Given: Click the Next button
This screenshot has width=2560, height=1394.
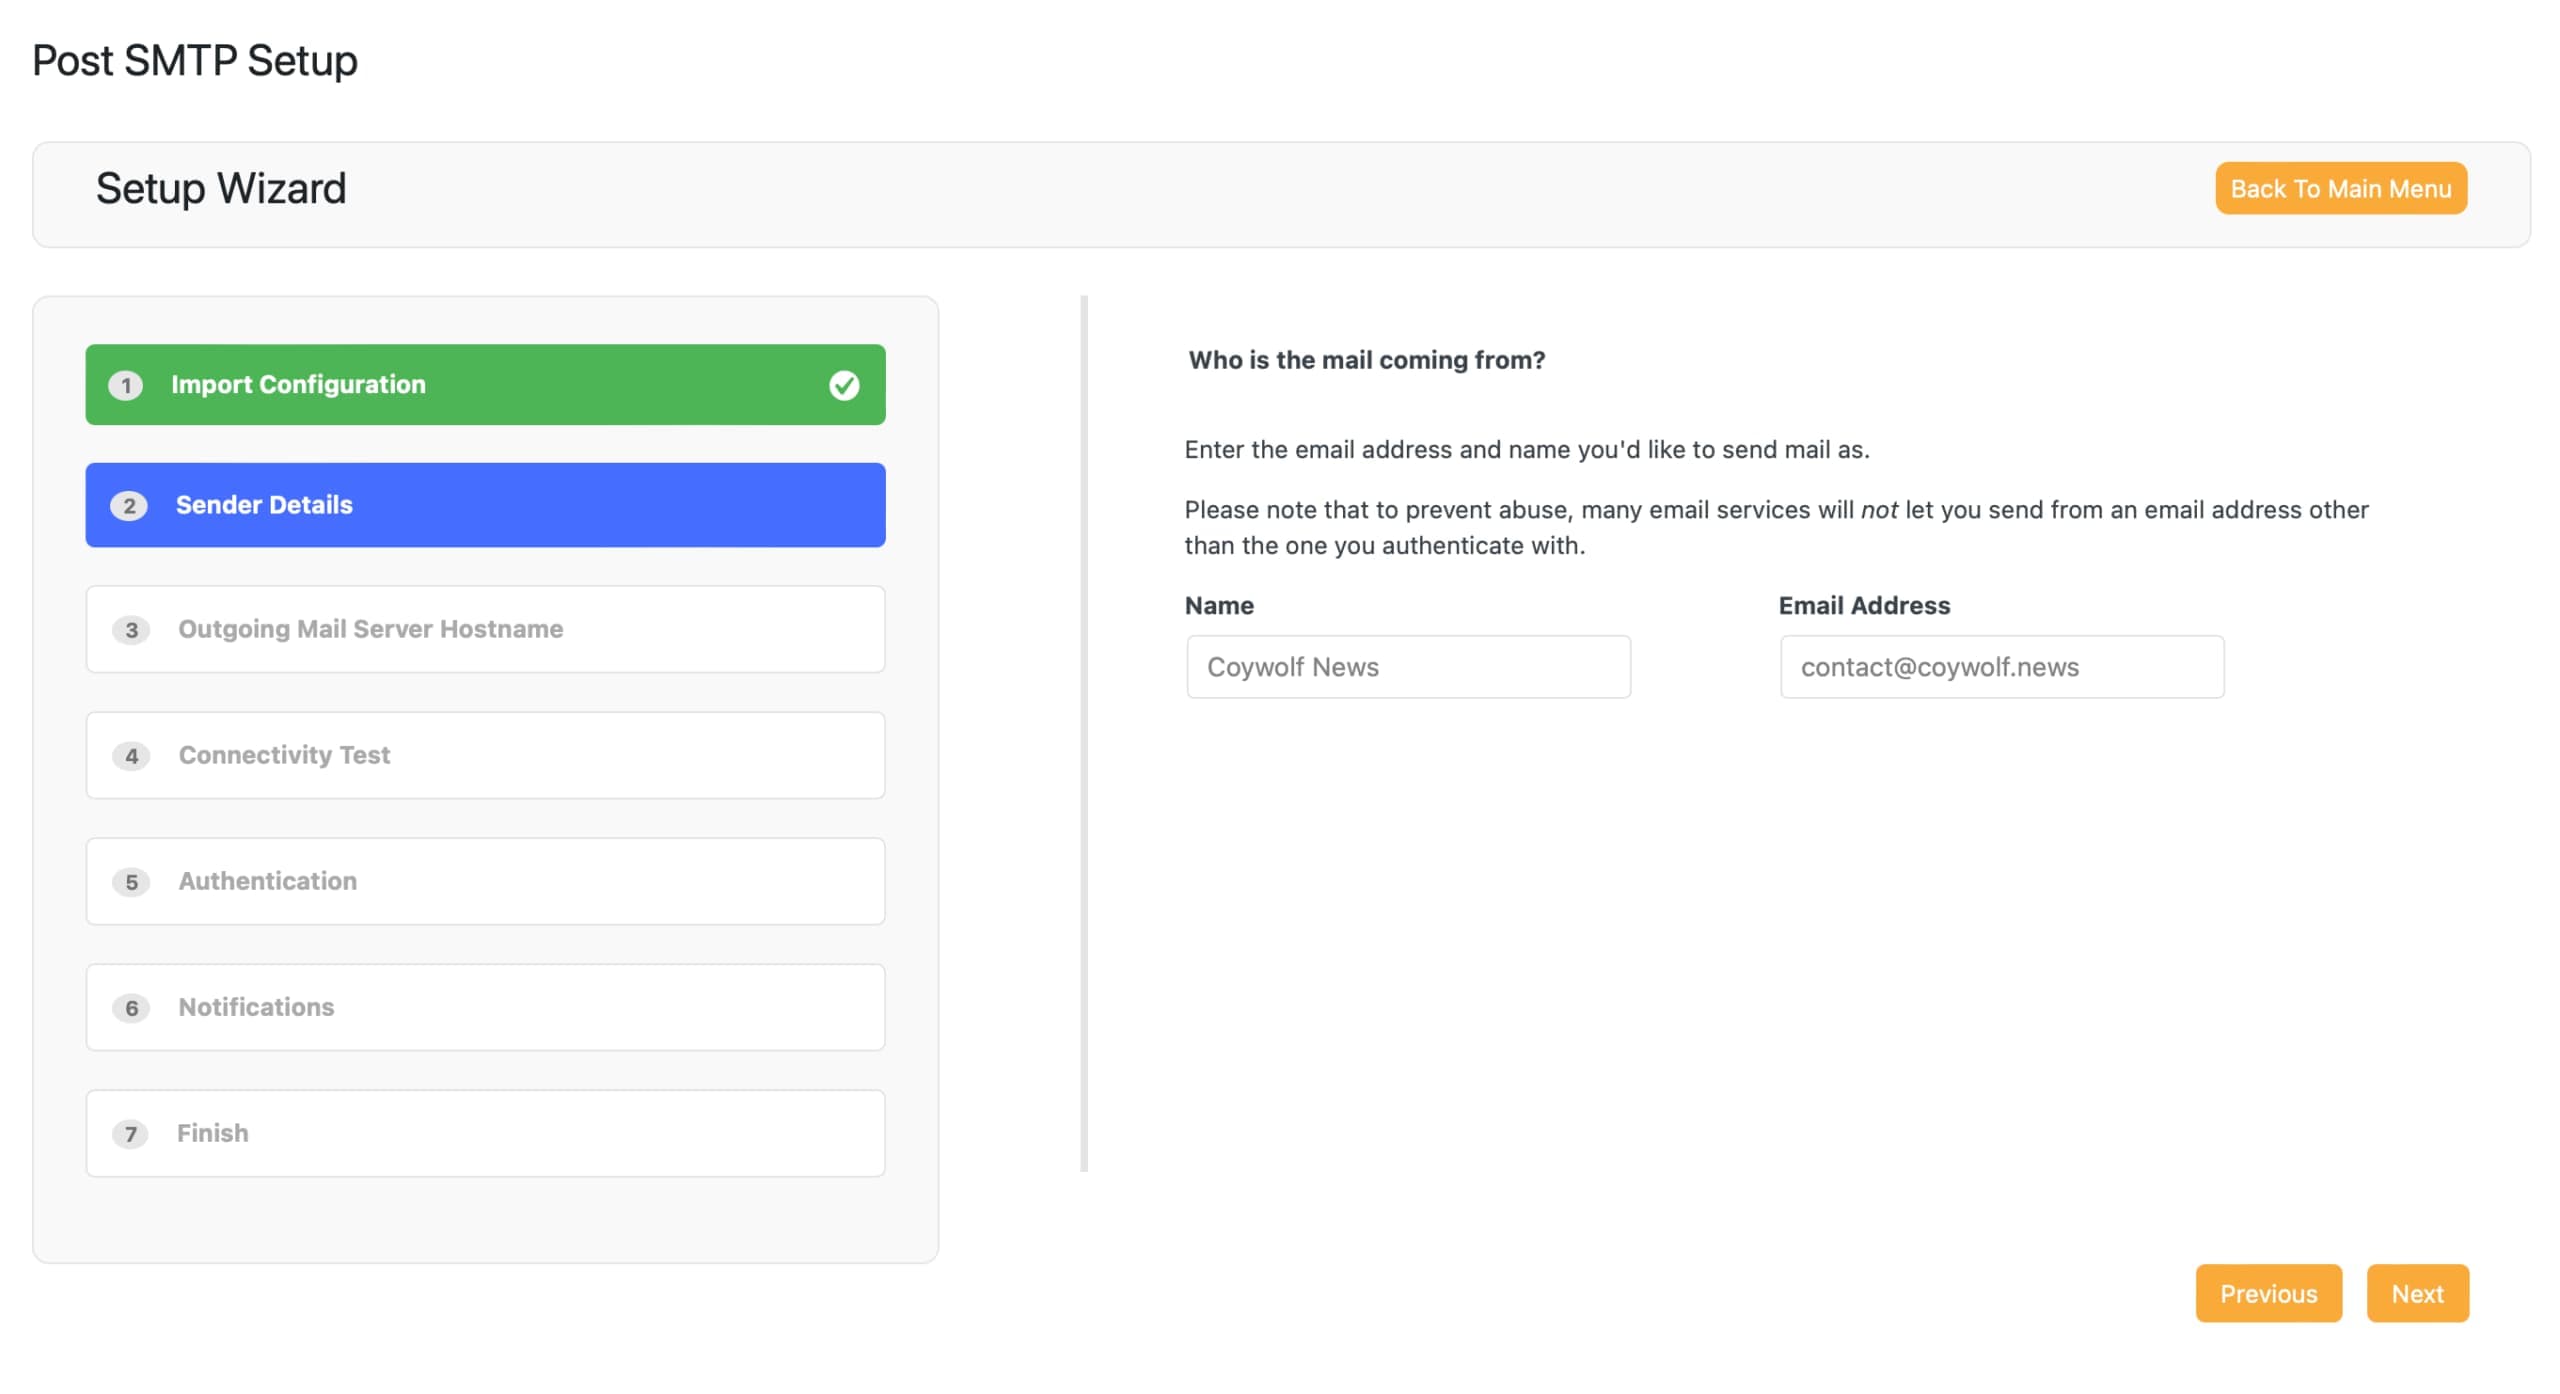Looking at the screenshot, I should pos(2417,1293).
